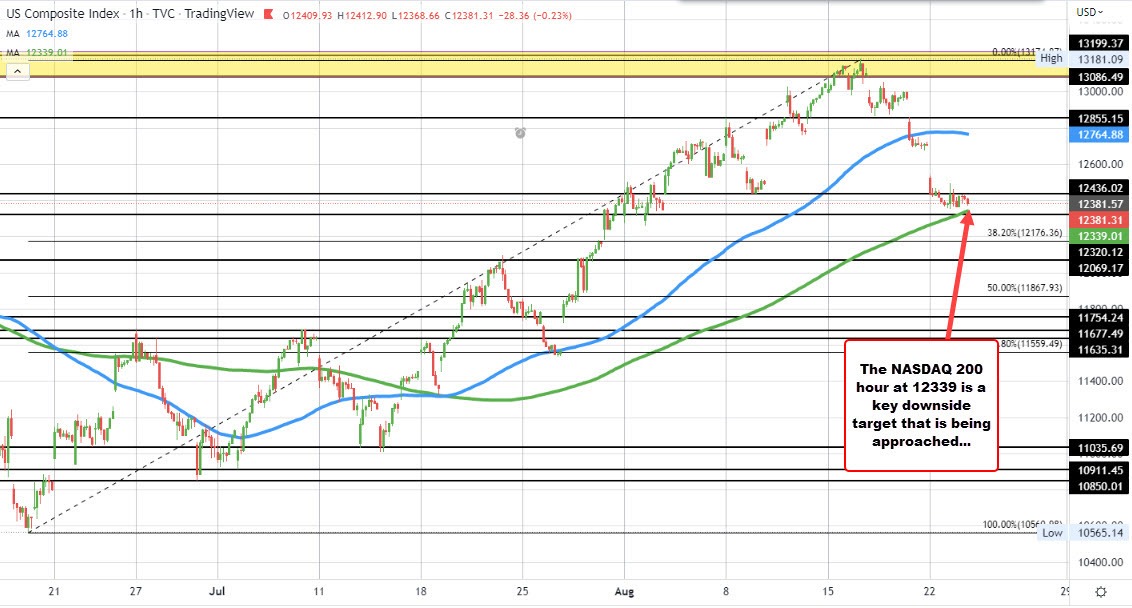
Task: Click the low value L12368.66
Action: pyautogui.click(x=415, y=15)
